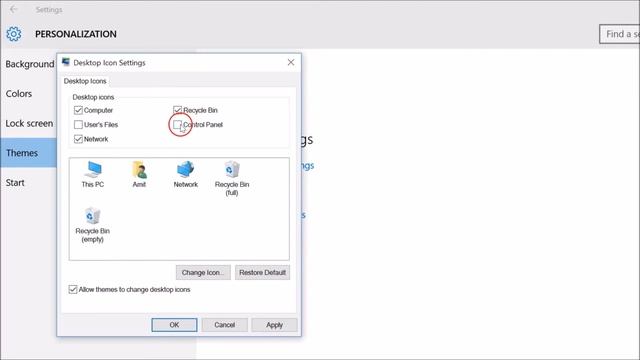Uncheck the Computer checkbox
Viewport: 640px width, 360px height.
78,110
